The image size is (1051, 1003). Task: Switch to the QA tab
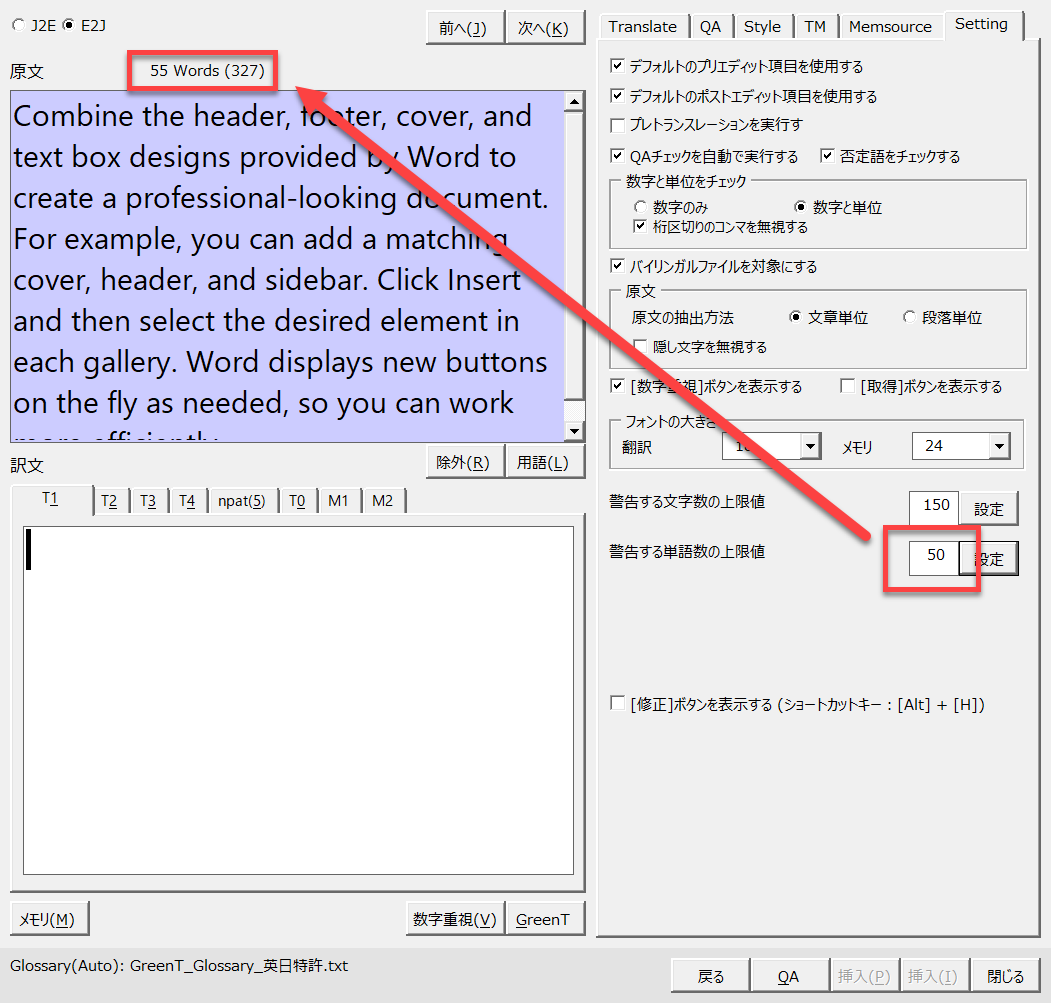tap(710, 27)
